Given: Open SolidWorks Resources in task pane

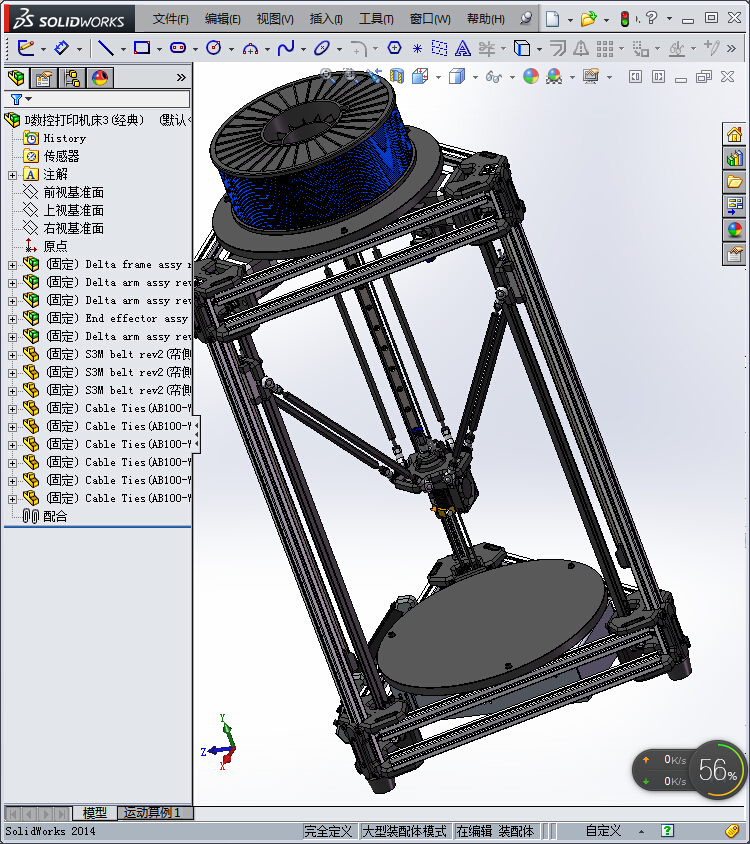Looking at the screenshot, I should coord(734,134).
